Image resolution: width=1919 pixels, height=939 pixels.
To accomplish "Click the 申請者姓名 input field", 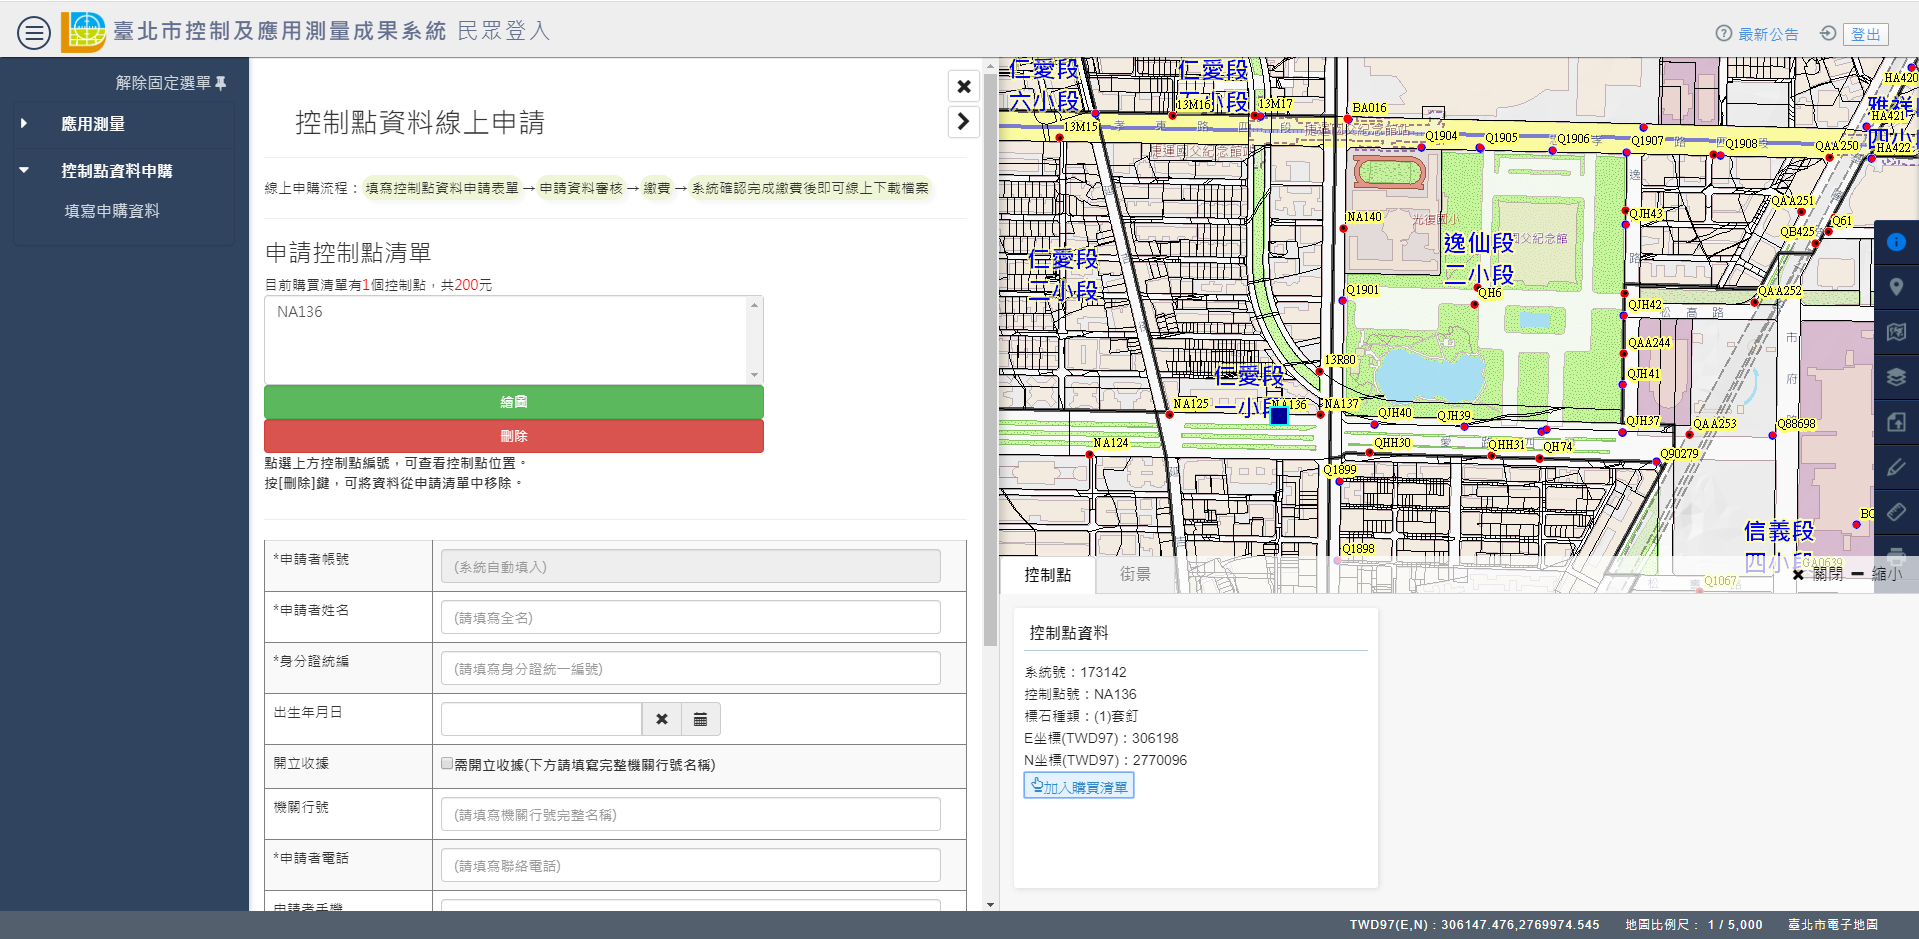I will tap(690, 618).
